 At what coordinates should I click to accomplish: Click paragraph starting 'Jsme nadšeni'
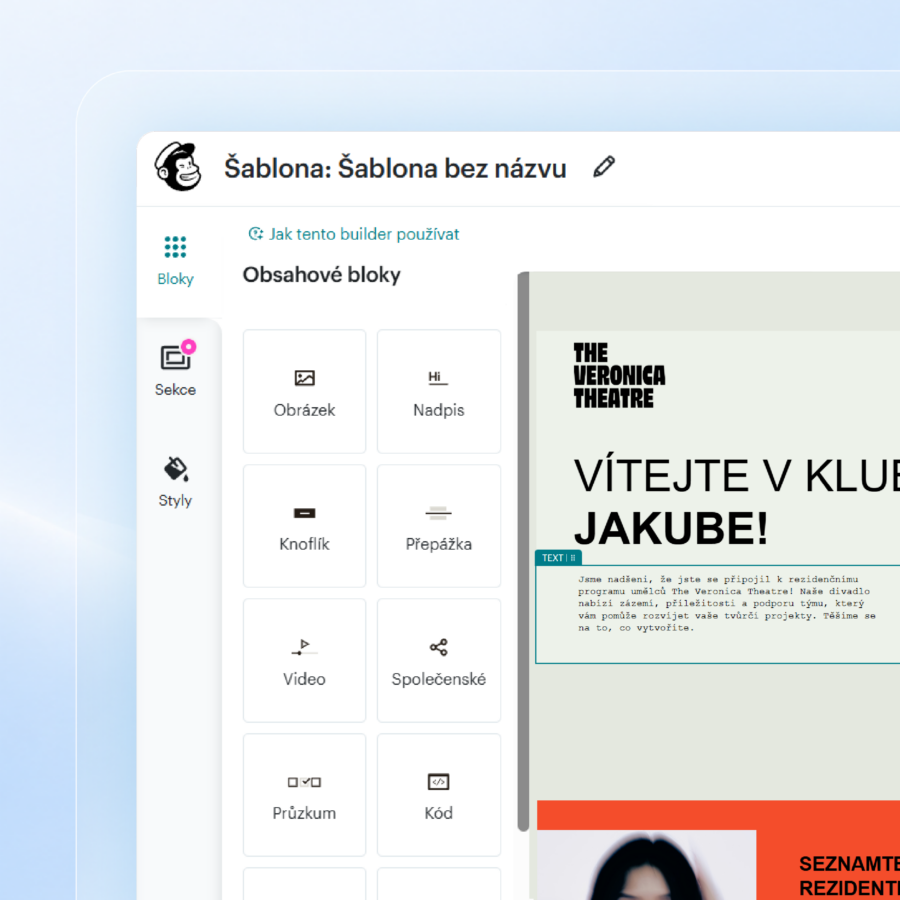coord(727,603)
